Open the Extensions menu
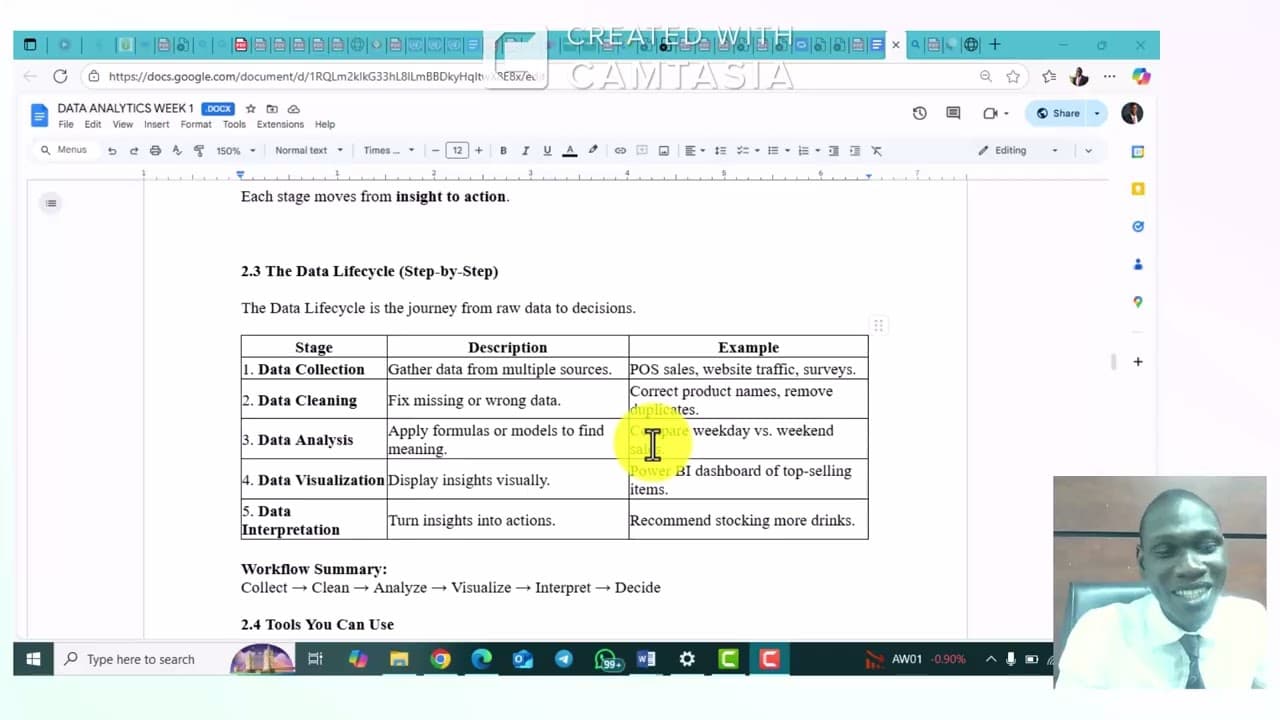 pyautogui.click(x=280, y=125)
